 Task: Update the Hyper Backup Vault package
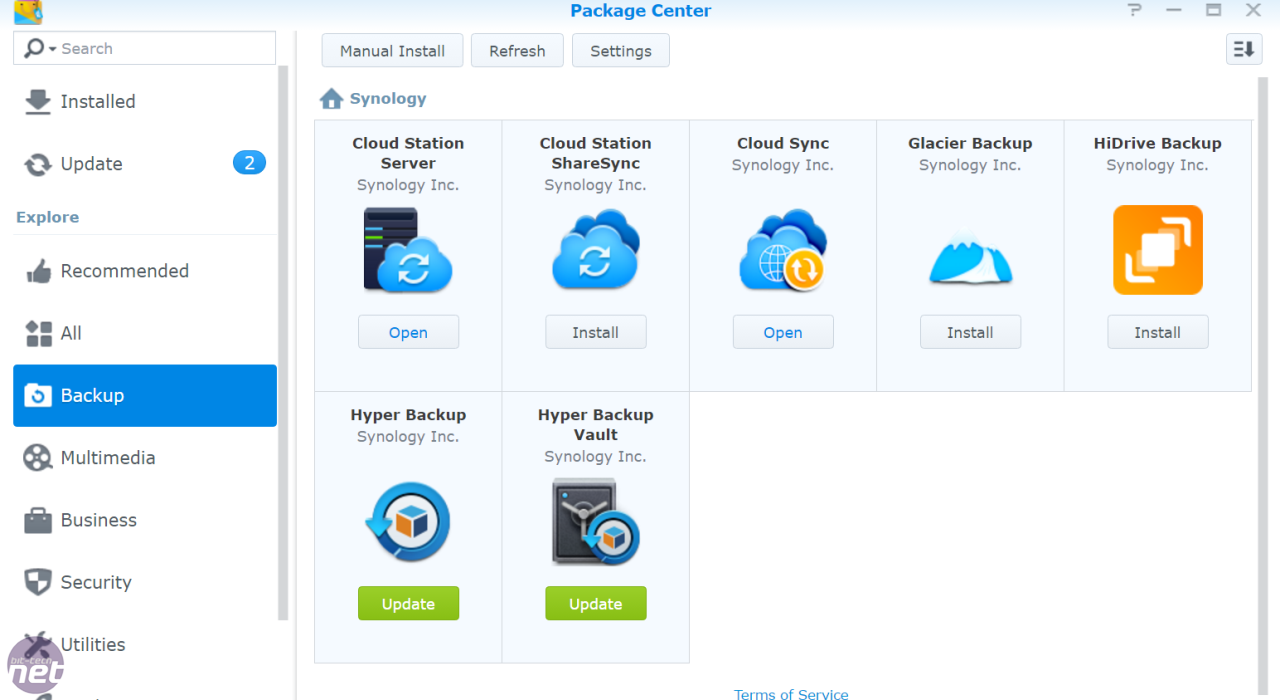(596, 603)
